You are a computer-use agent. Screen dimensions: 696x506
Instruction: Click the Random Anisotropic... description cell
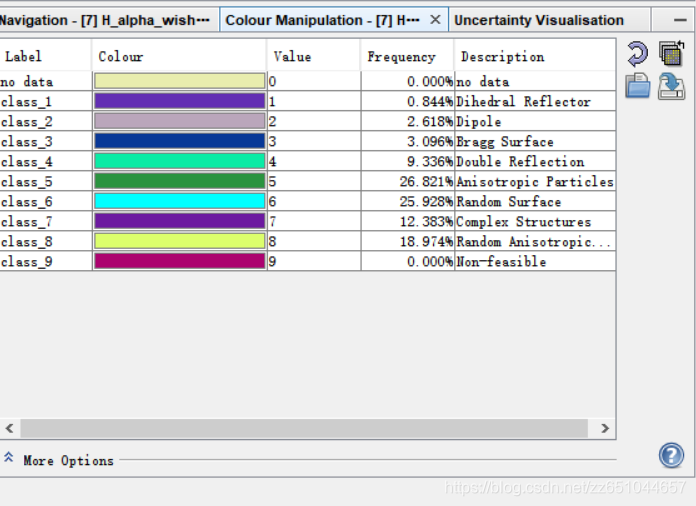pyautogui.click(x=535, y=241)
